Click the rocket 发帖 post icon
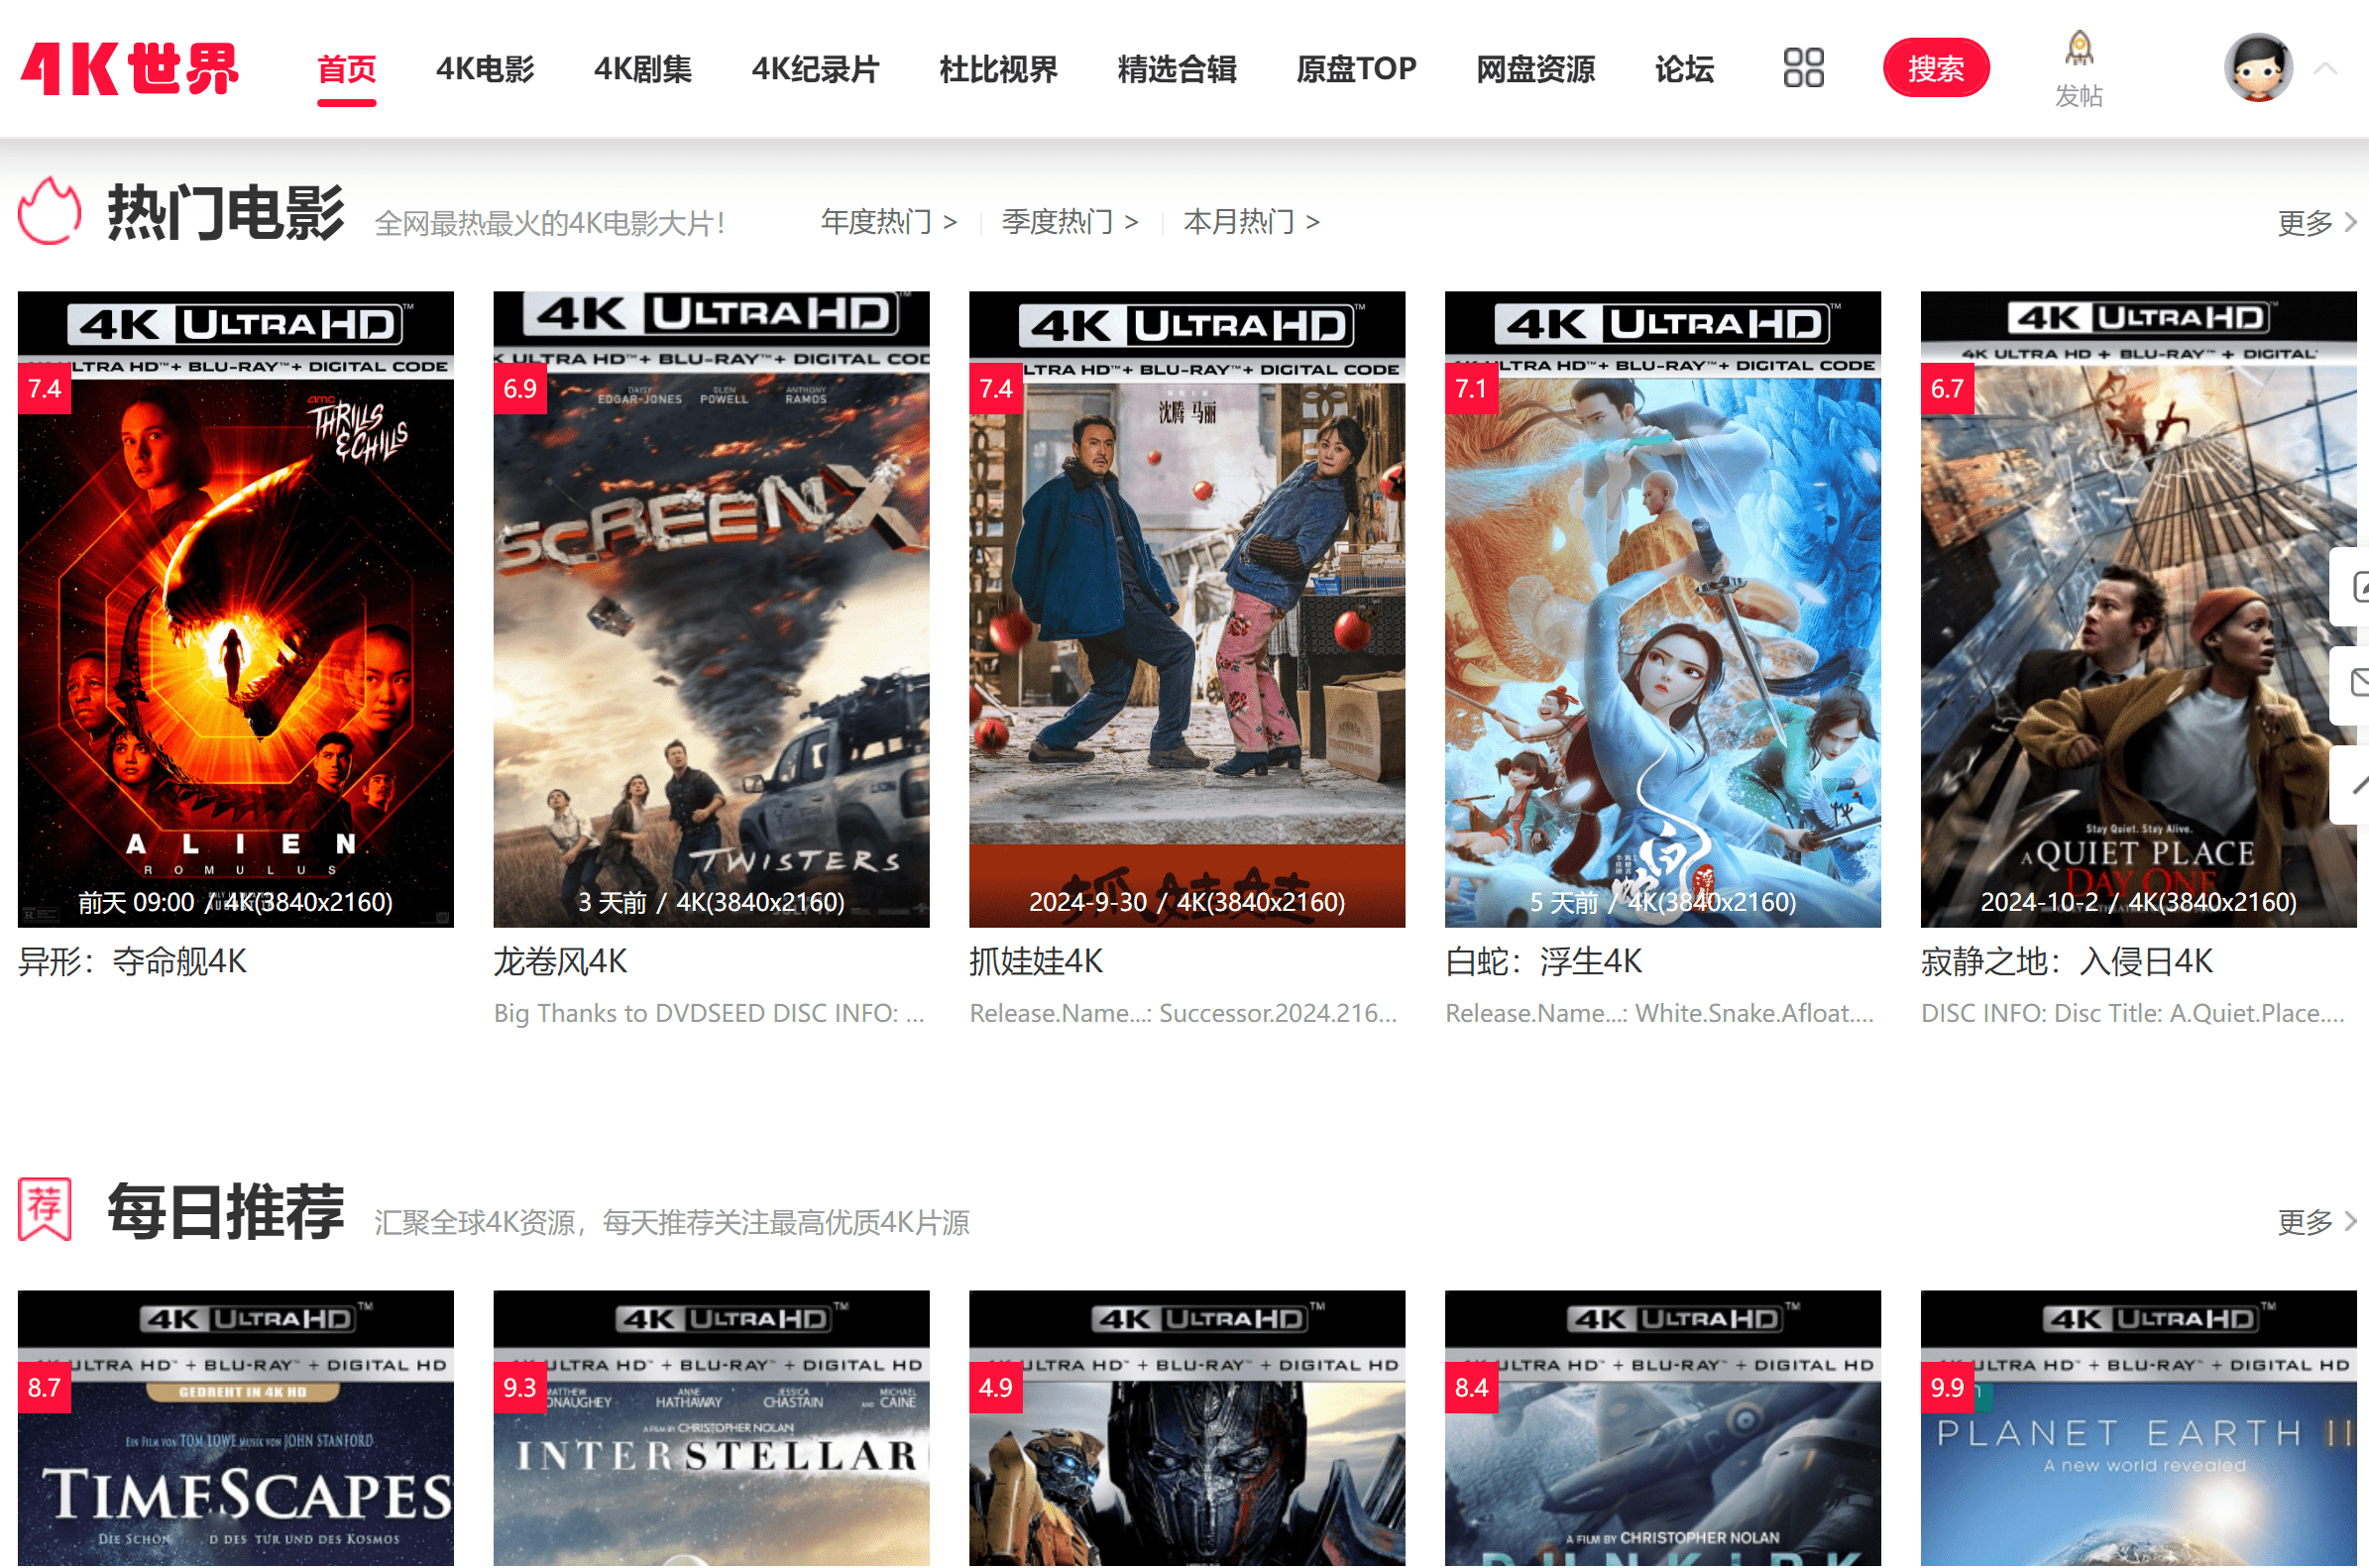This screenshot has height=1568, width=2369. [x=2079, y=49]
